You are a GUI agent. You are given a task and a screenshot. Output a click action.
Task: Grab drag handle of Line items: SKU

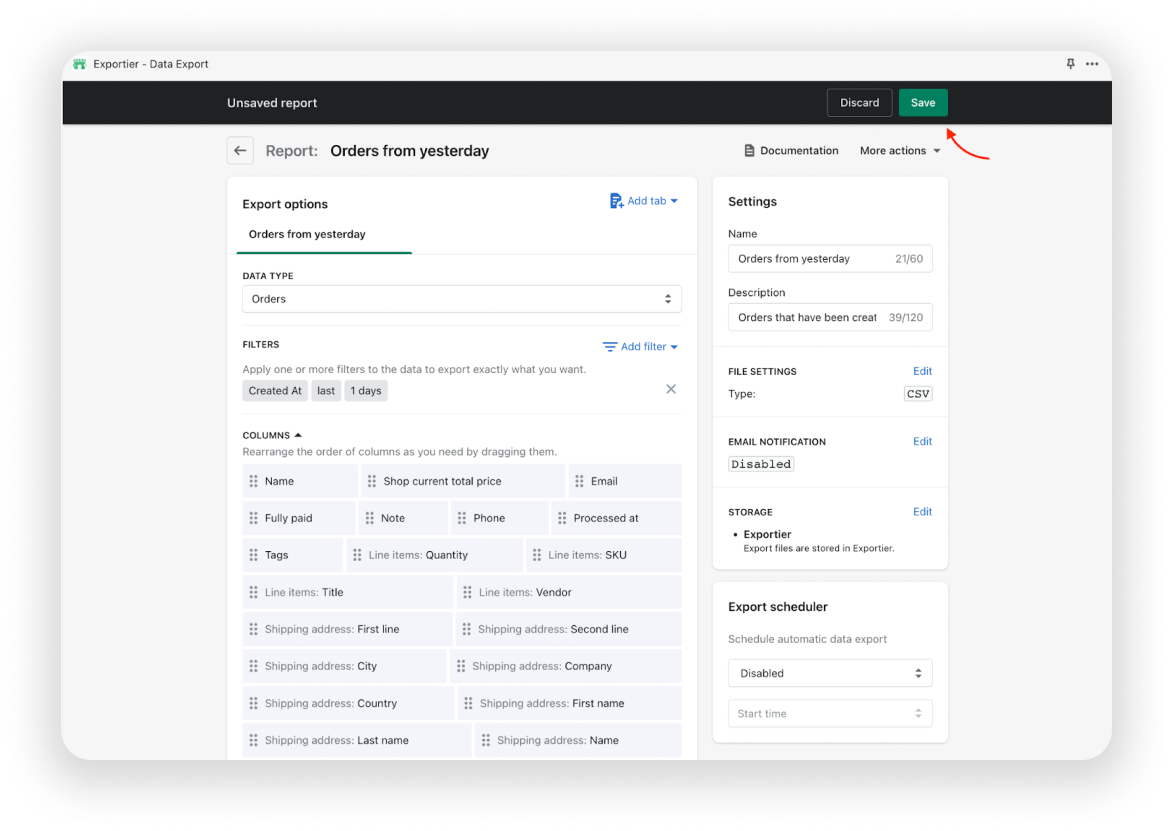click(x=536, y=555)
